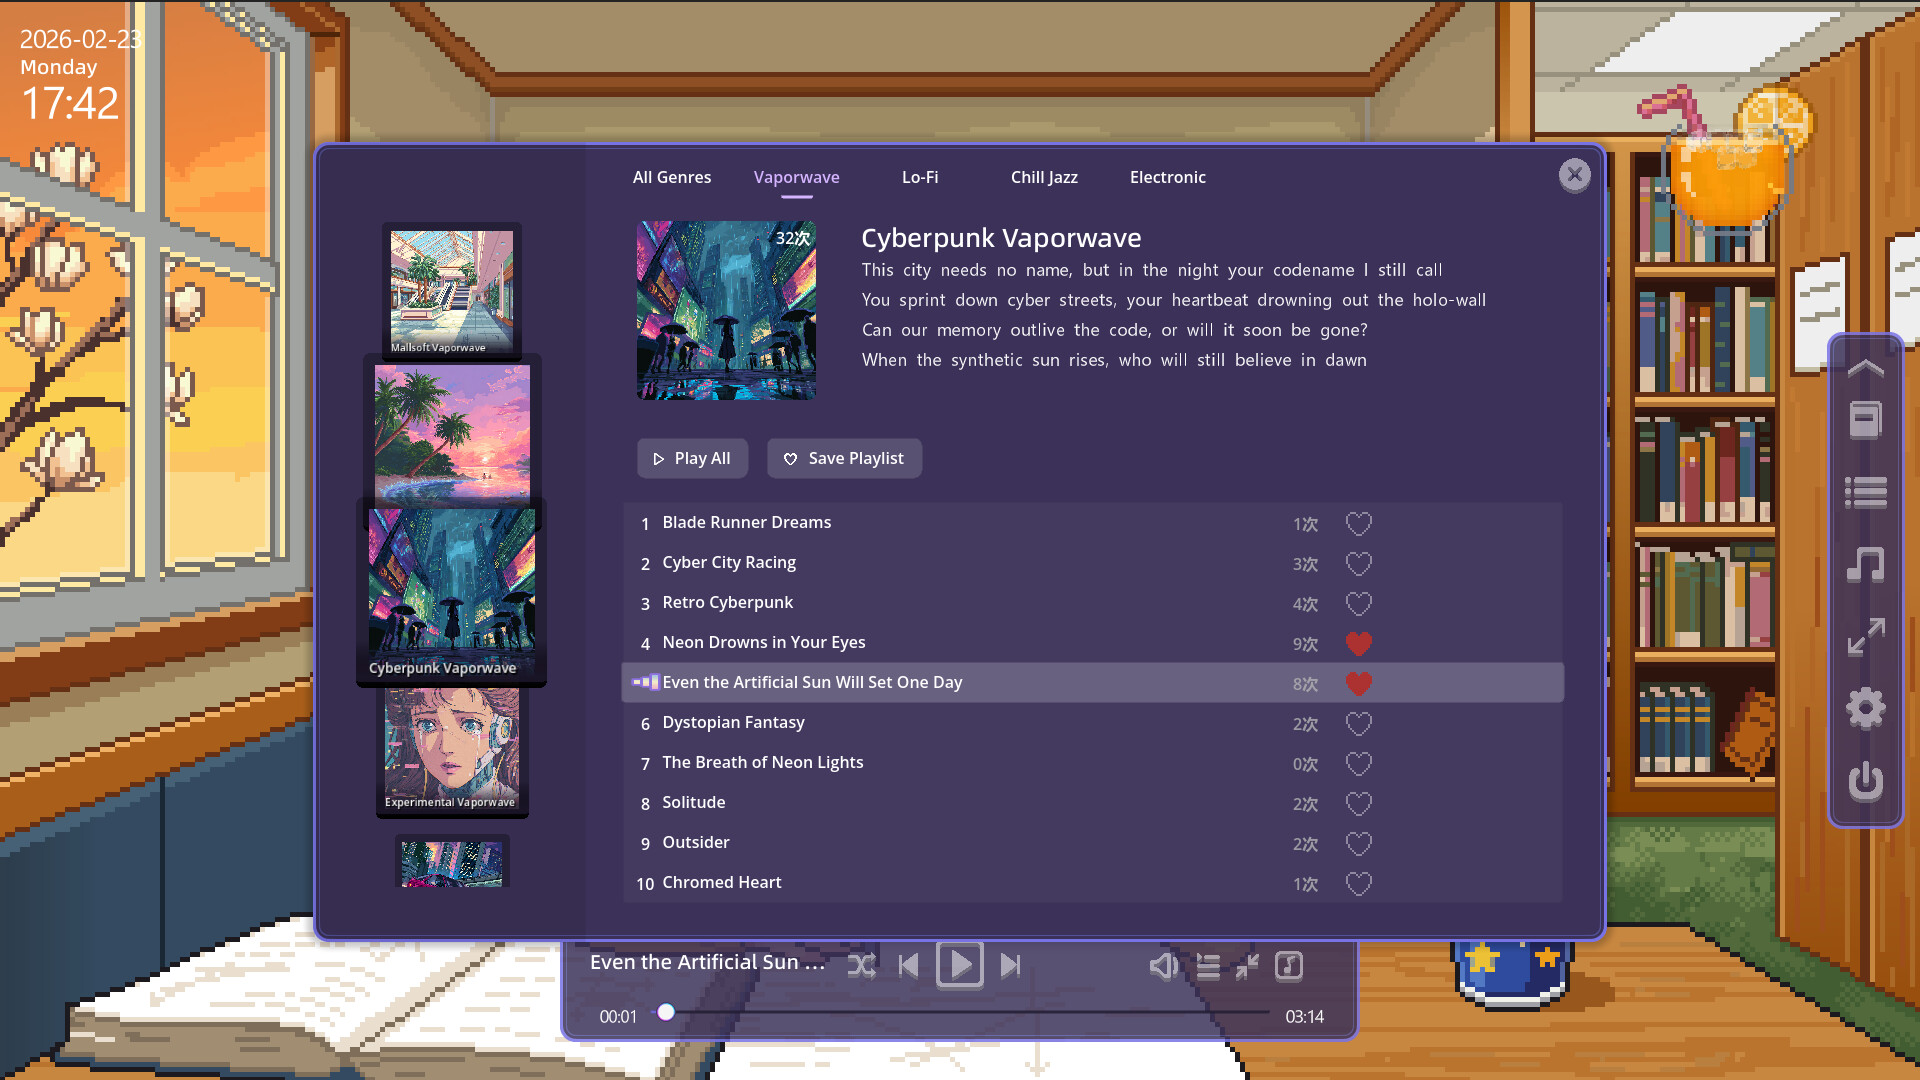Toggle shuffle mode in the player bar
Viewport: 1920px width, 1080px height.
point(861,965)
